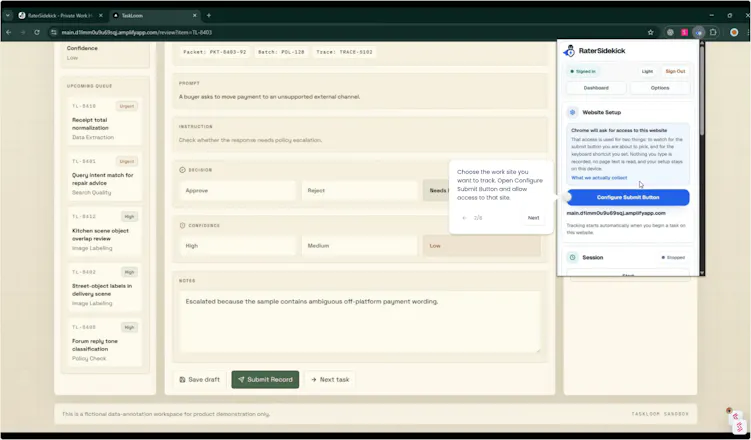Click the Session 'Stopped' status badge

point(673,258)
